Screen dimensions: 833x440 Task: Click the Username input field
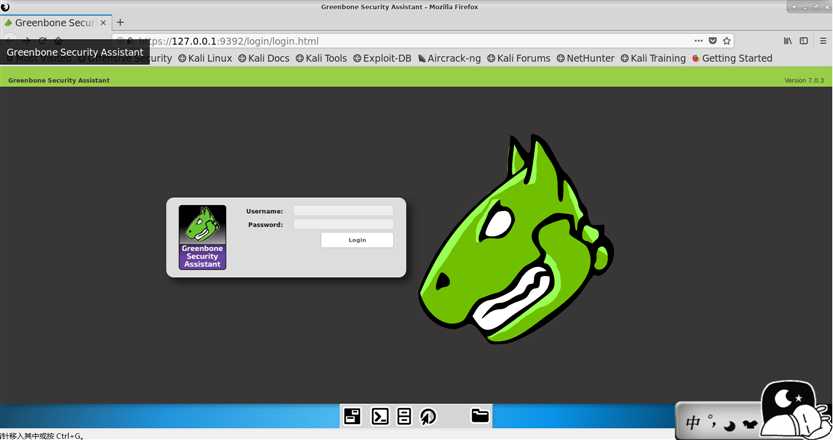(x=343, y=210)
